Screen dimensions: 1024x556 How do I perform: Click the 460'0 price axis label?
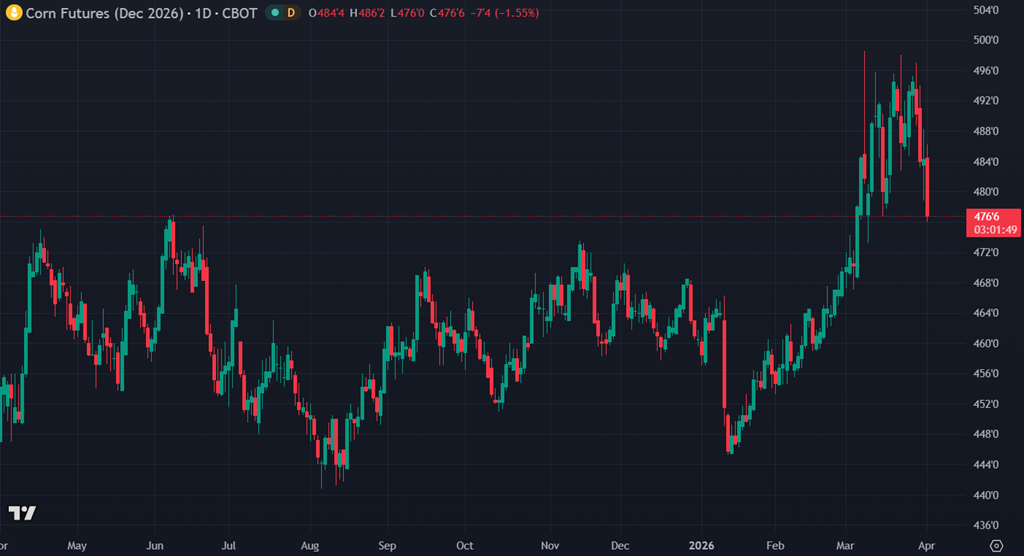(x=988, y=343)
